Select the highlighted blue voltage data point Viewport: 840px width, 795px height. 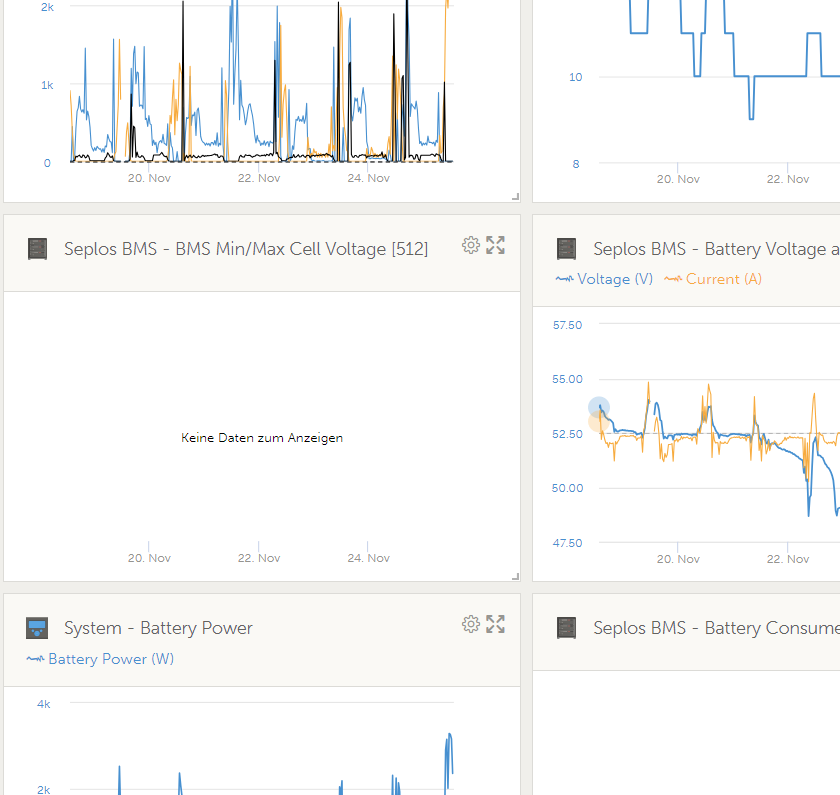tap(598, 407)
